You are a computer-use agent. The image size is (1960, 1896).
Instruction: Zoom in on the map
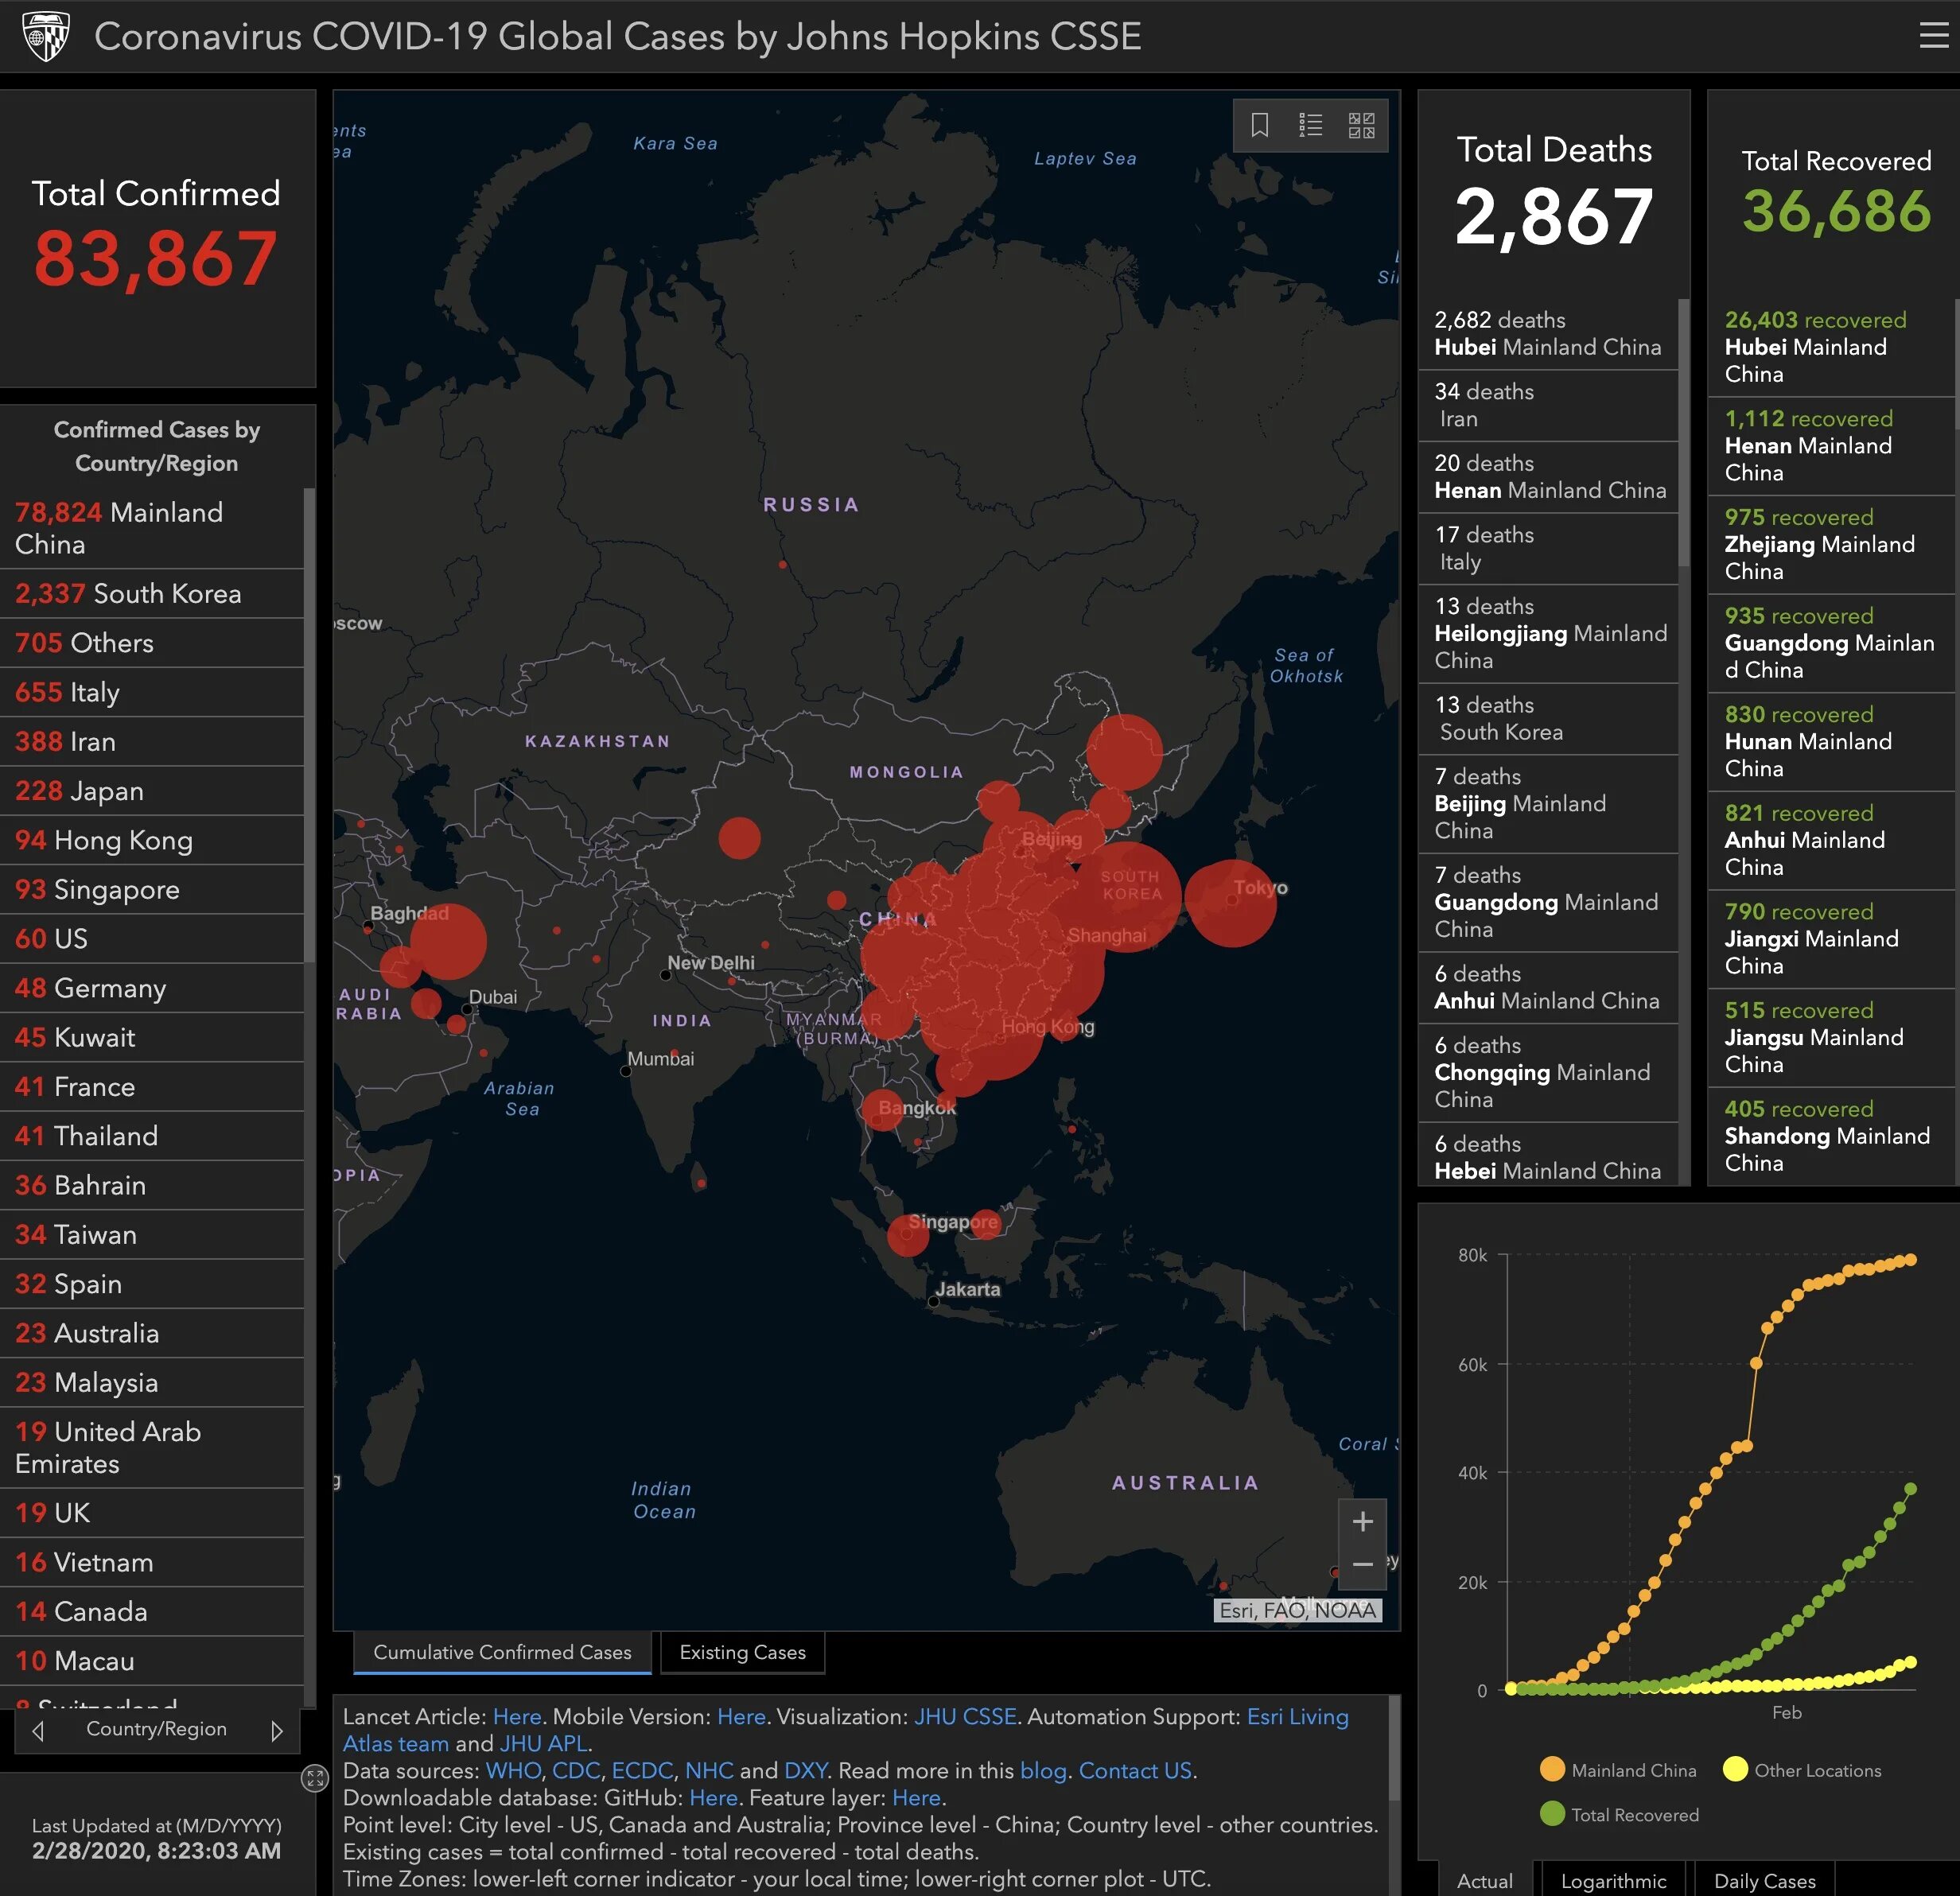coord(1362,1522)
